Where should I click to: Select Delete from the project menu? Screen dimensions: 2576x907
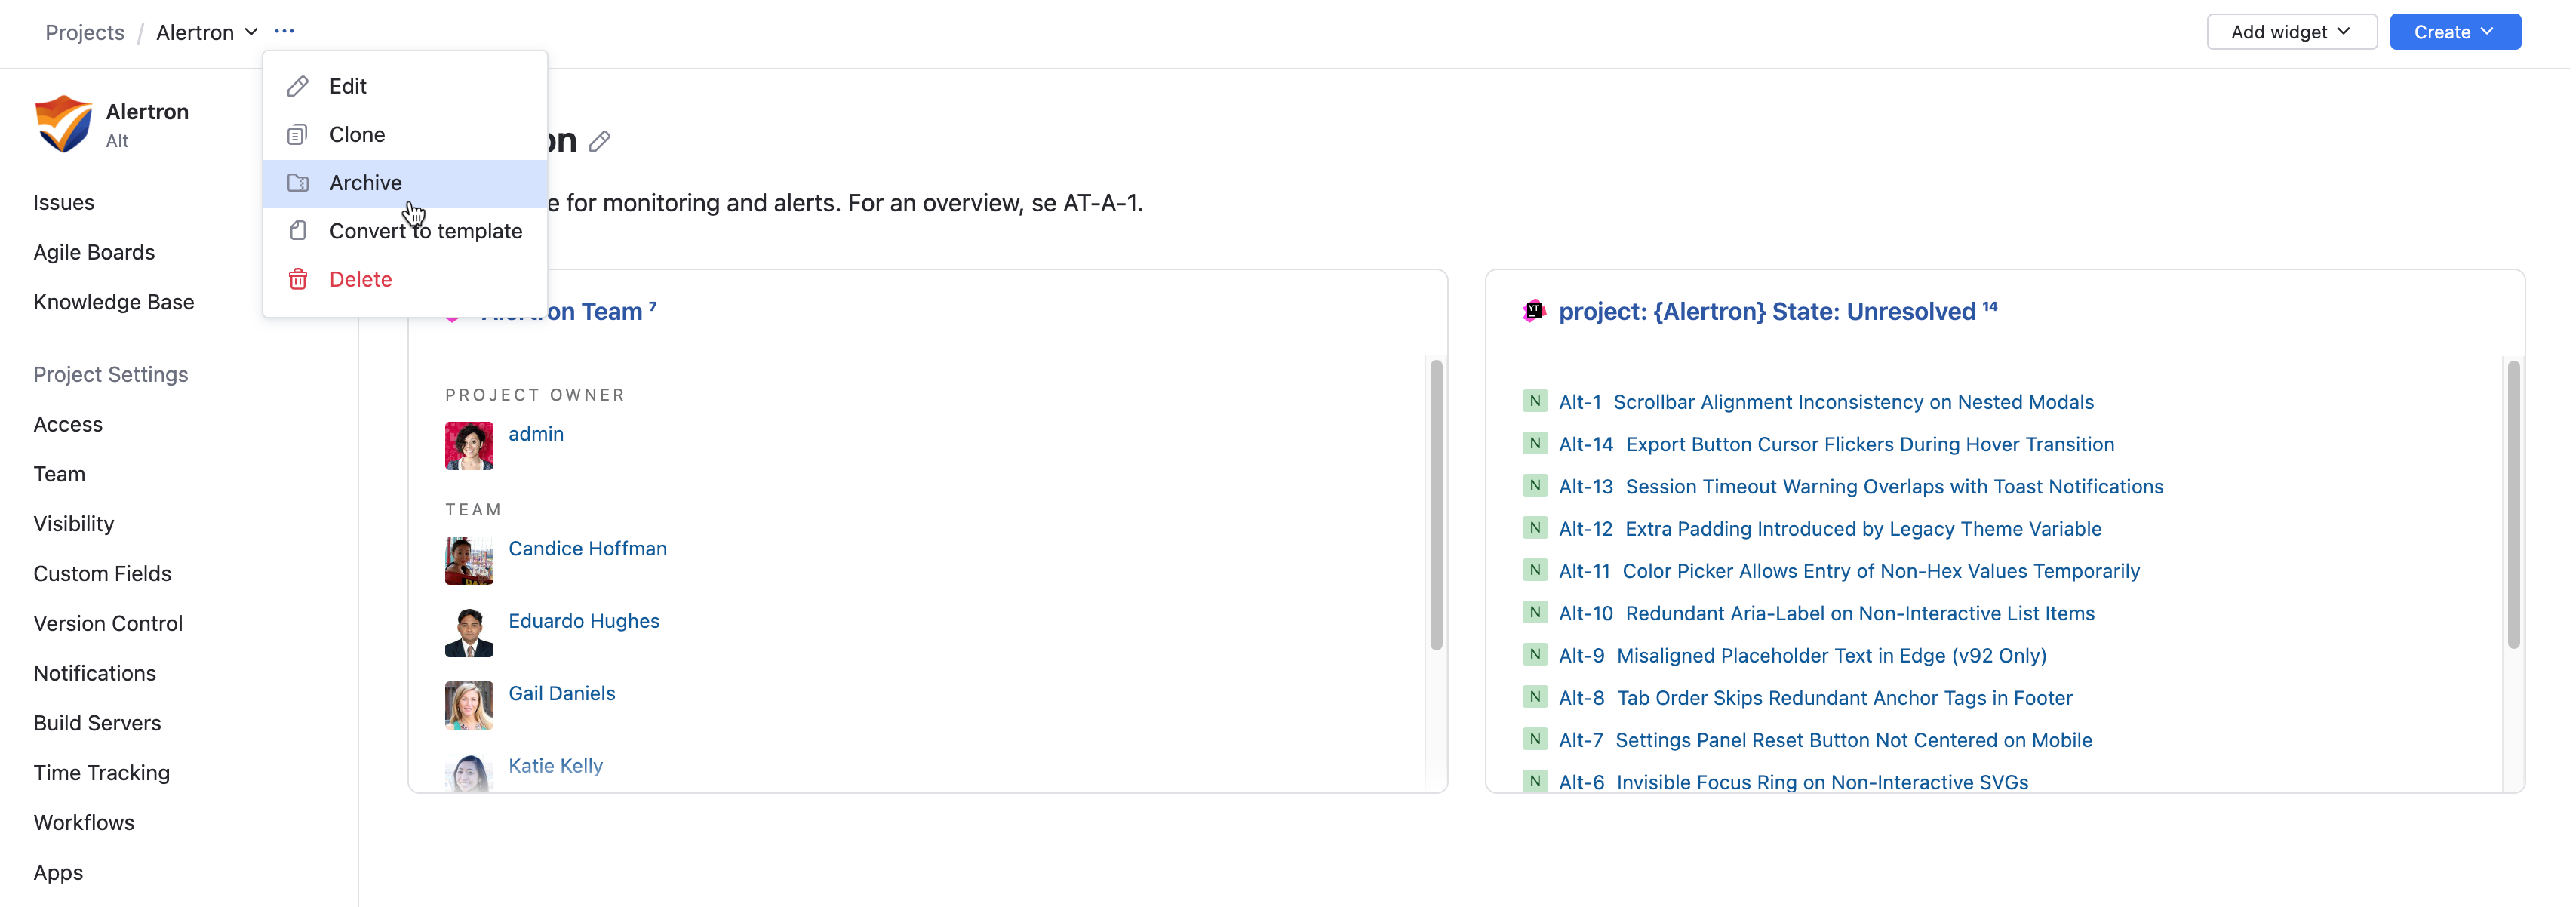coord(360,279)
